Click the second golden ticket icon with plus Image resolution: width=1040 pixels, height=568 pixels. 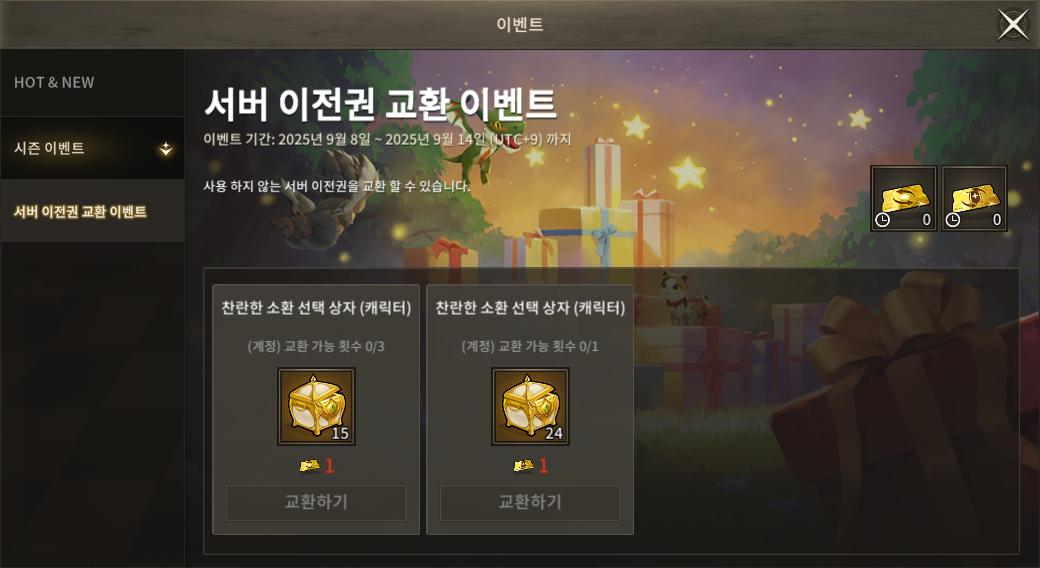point(974,198)
